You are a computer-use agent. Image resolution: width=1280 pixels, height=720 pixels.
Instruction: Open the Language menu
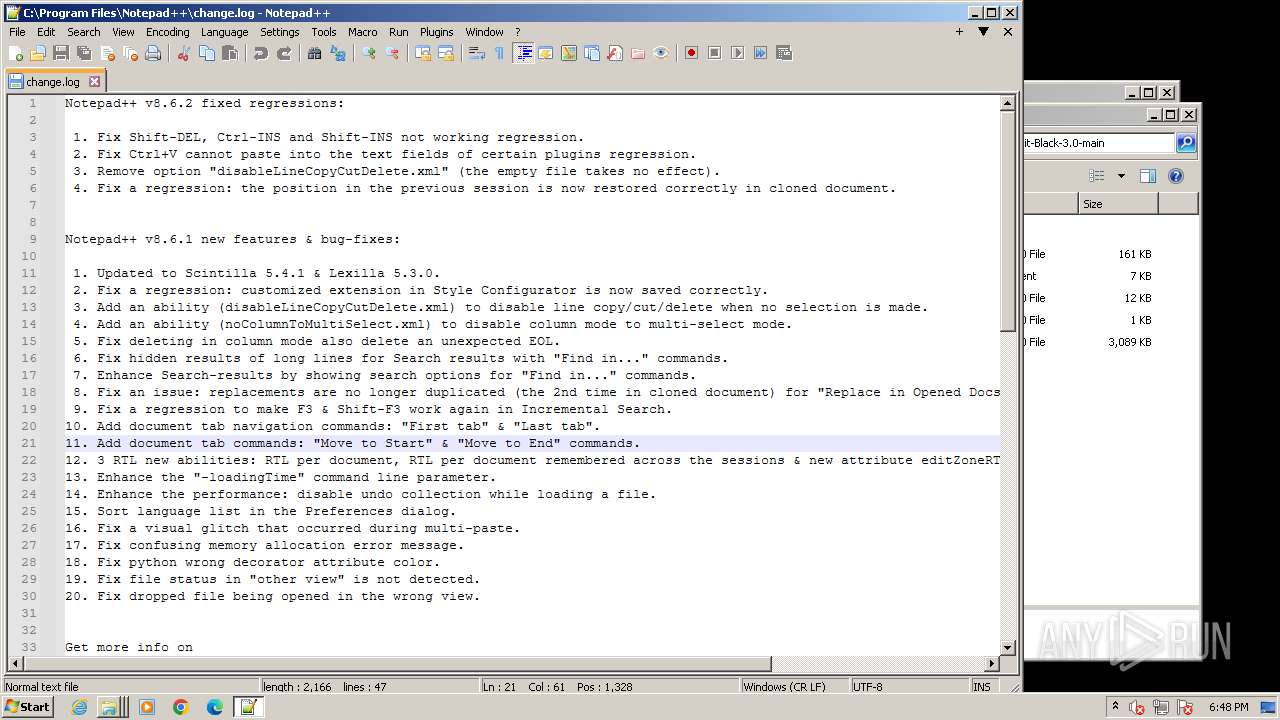pos(224,32)
